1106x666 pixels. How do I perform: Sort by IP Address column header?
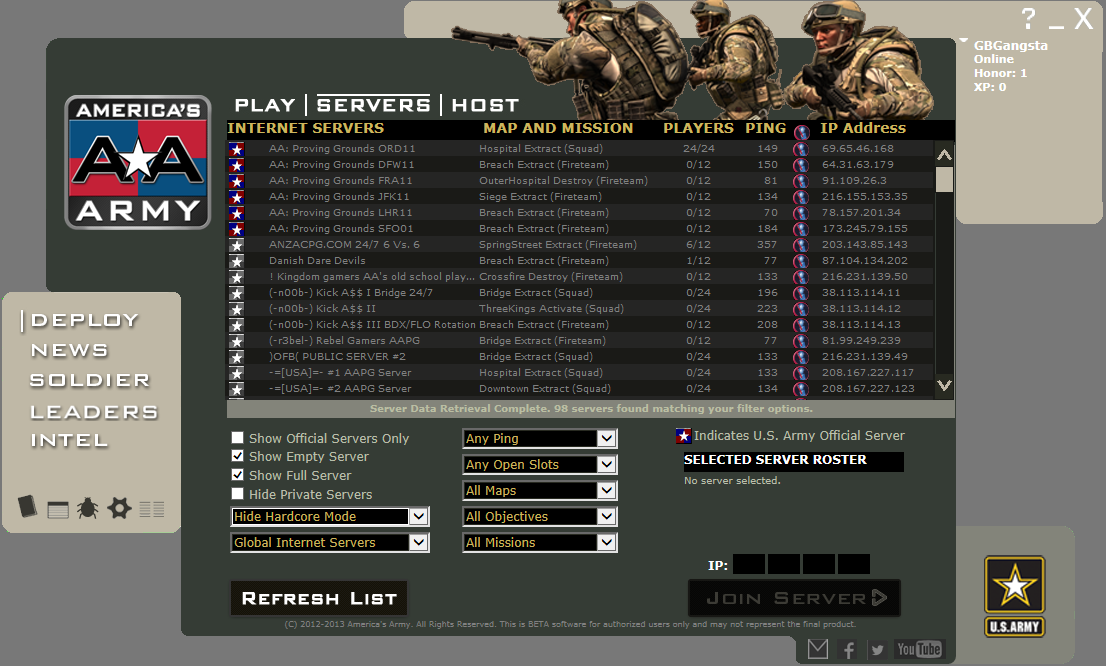[863, 128]
